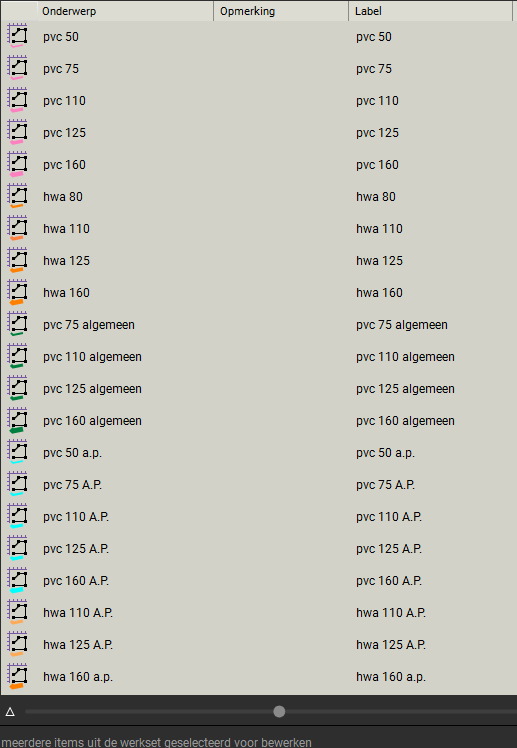Select the dark green pvc 160 algemeen icon
Viewport: 517px width, 748px height.
tap(18, 420)
